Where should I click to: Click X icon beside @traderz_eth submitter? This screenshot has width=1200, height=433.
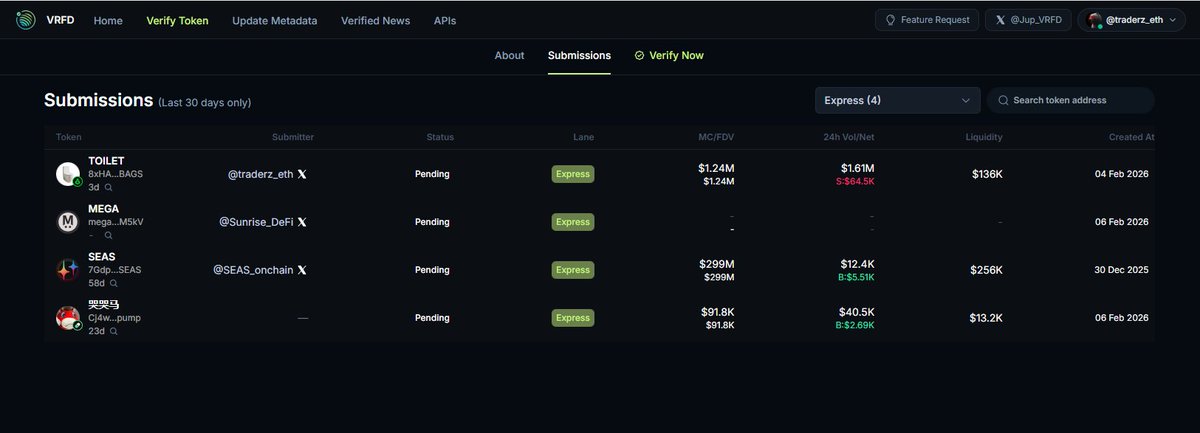click(x=303, y=174)
